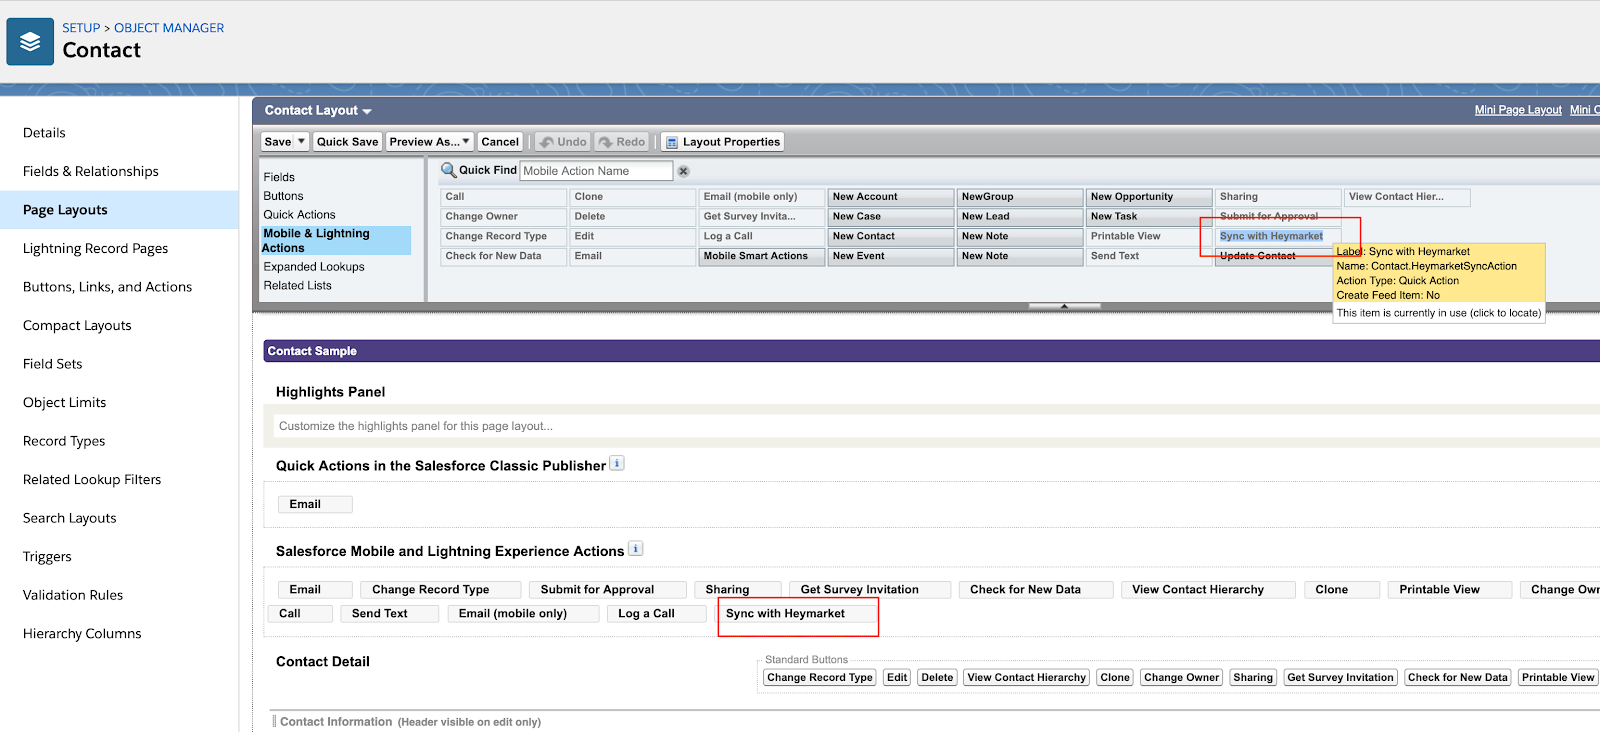Click the Quick Find input field
The width and height of the screenshot is (1600, 732).
click(x=596, y=171)
